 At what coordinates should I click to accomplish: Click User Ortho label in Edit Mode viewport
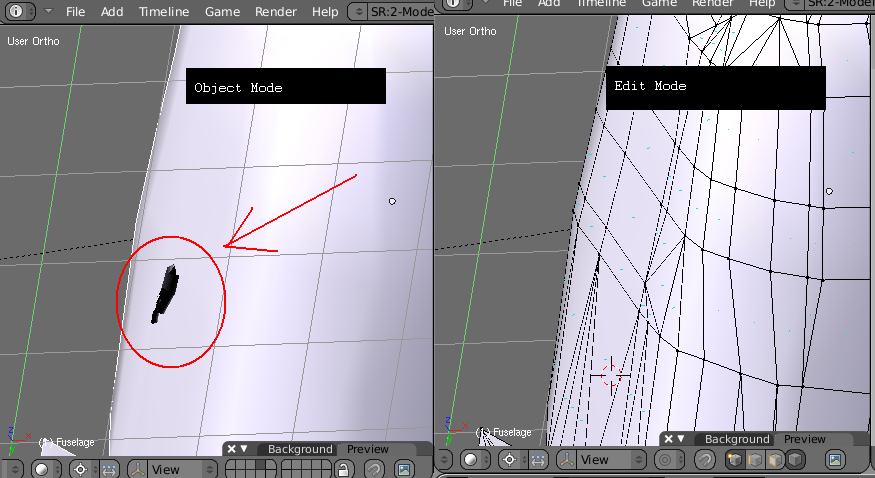point(470,31)
